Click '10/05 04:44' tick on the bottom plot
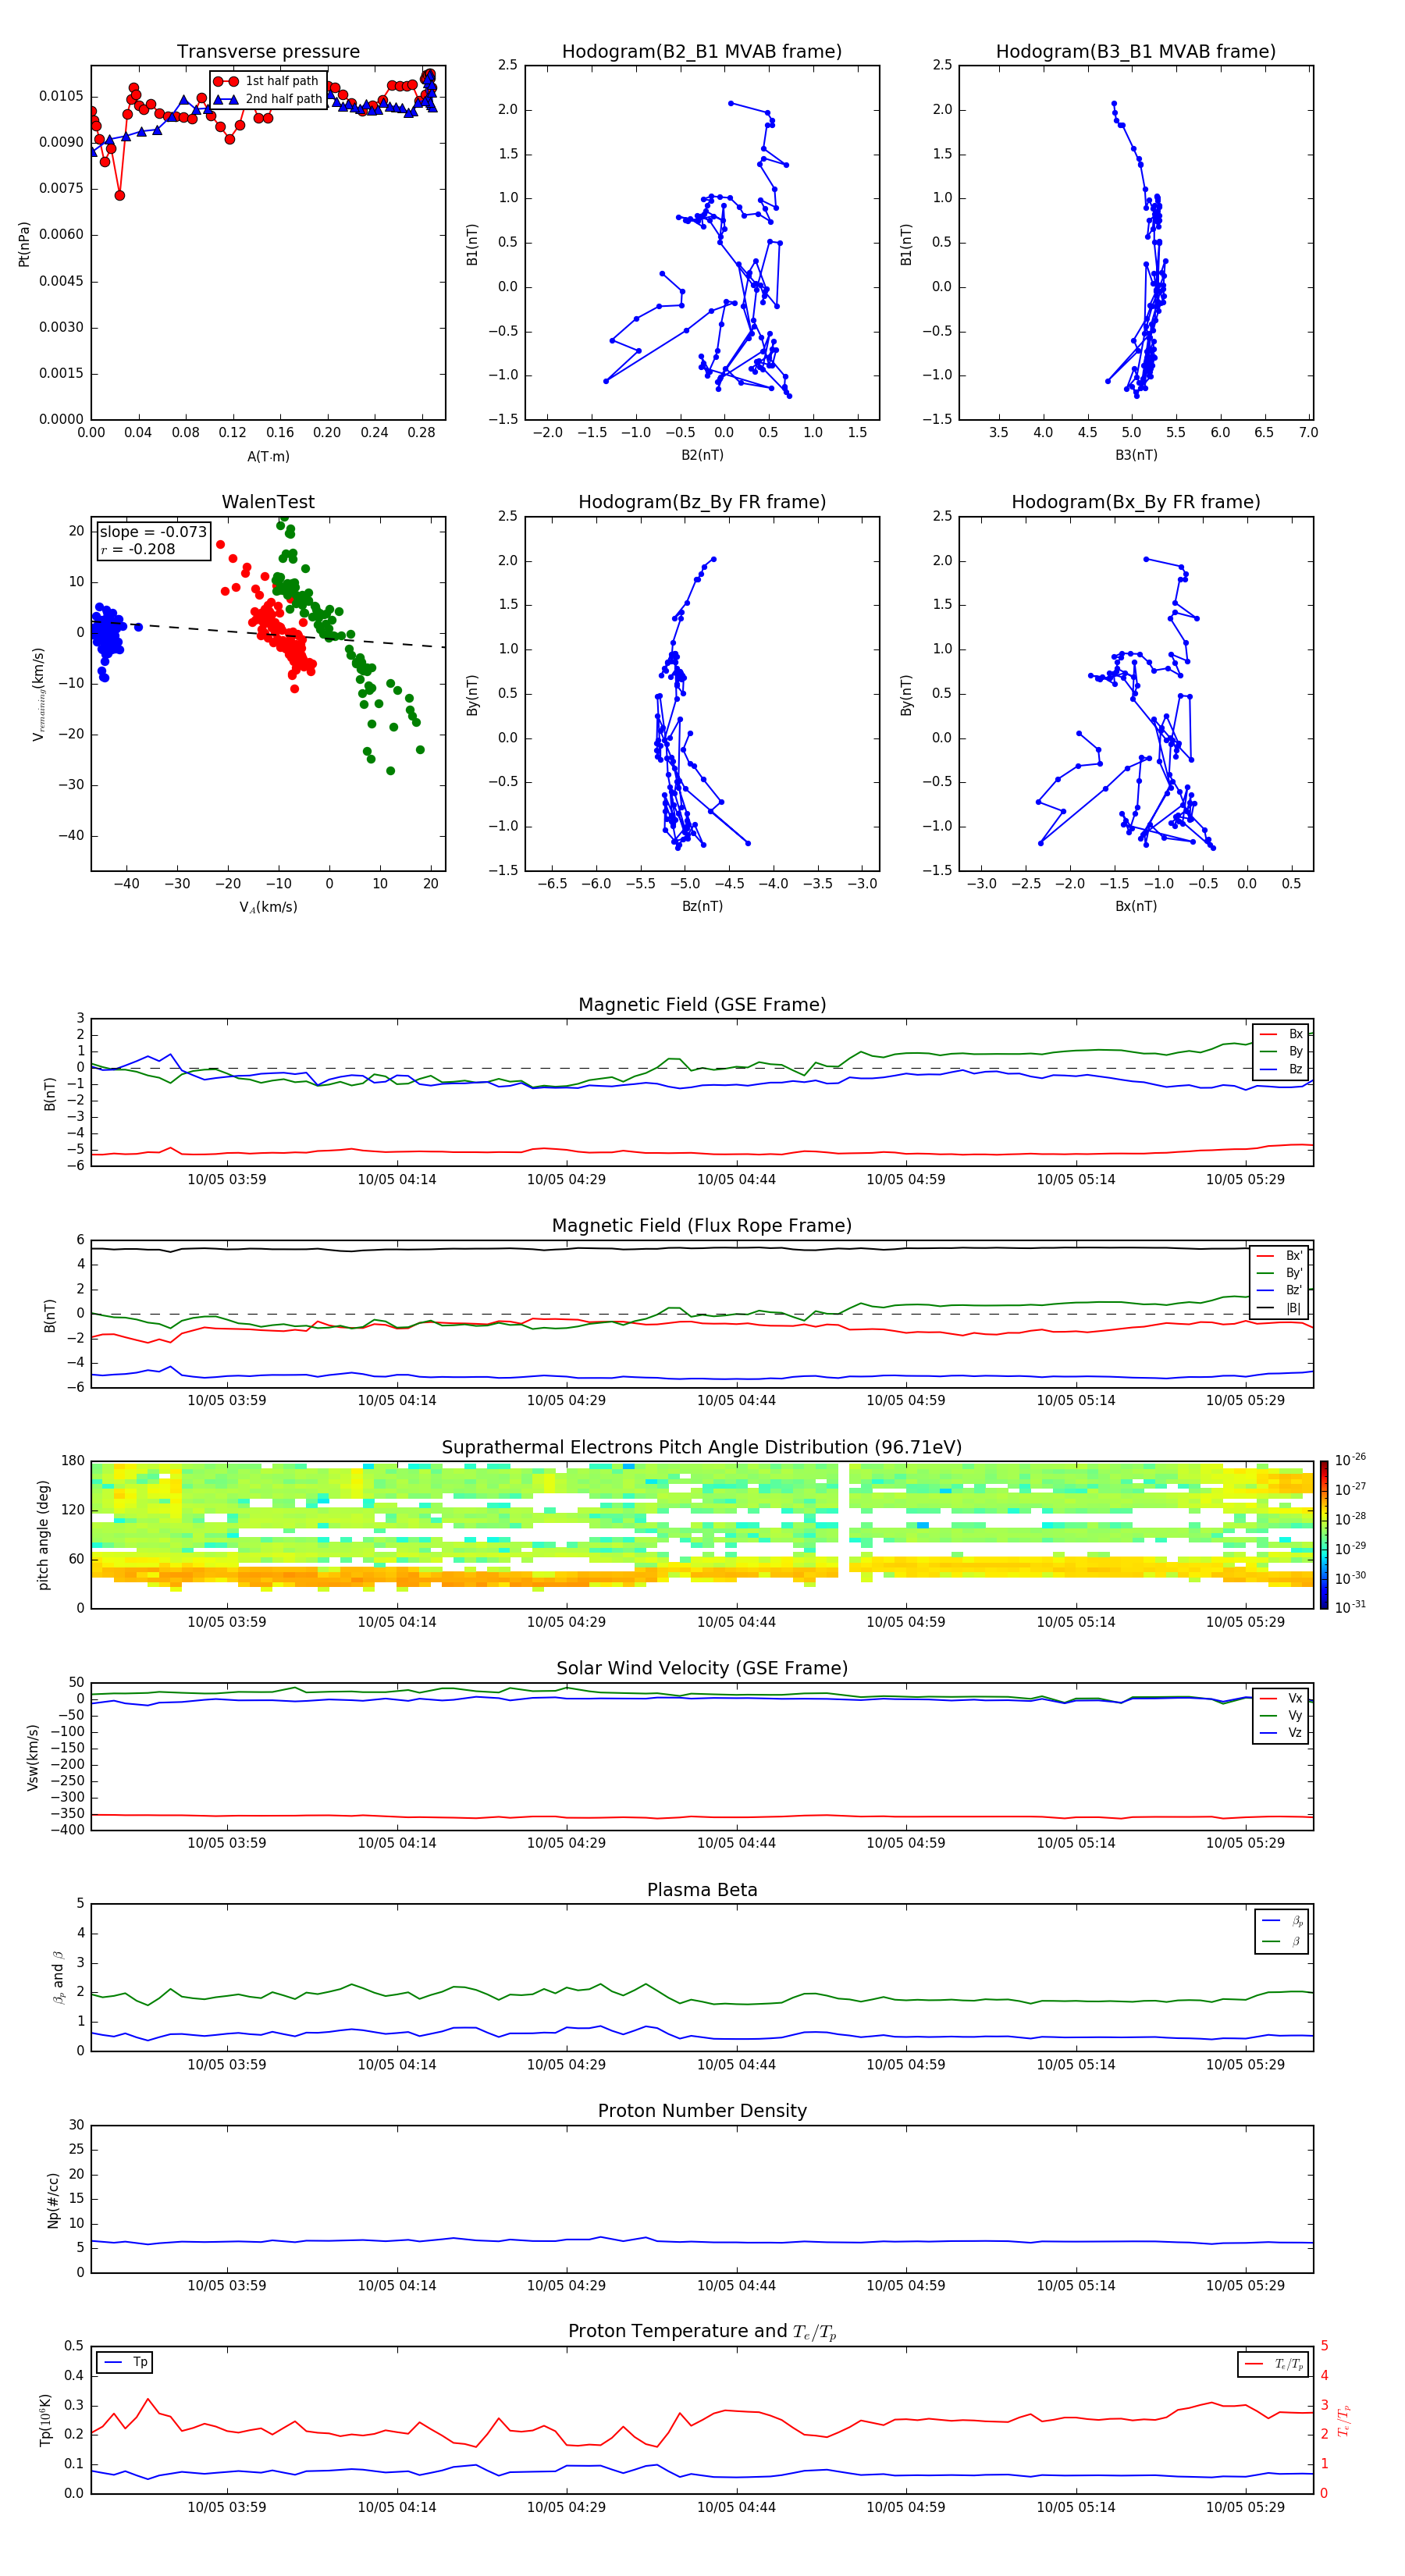 point(736,2507)
